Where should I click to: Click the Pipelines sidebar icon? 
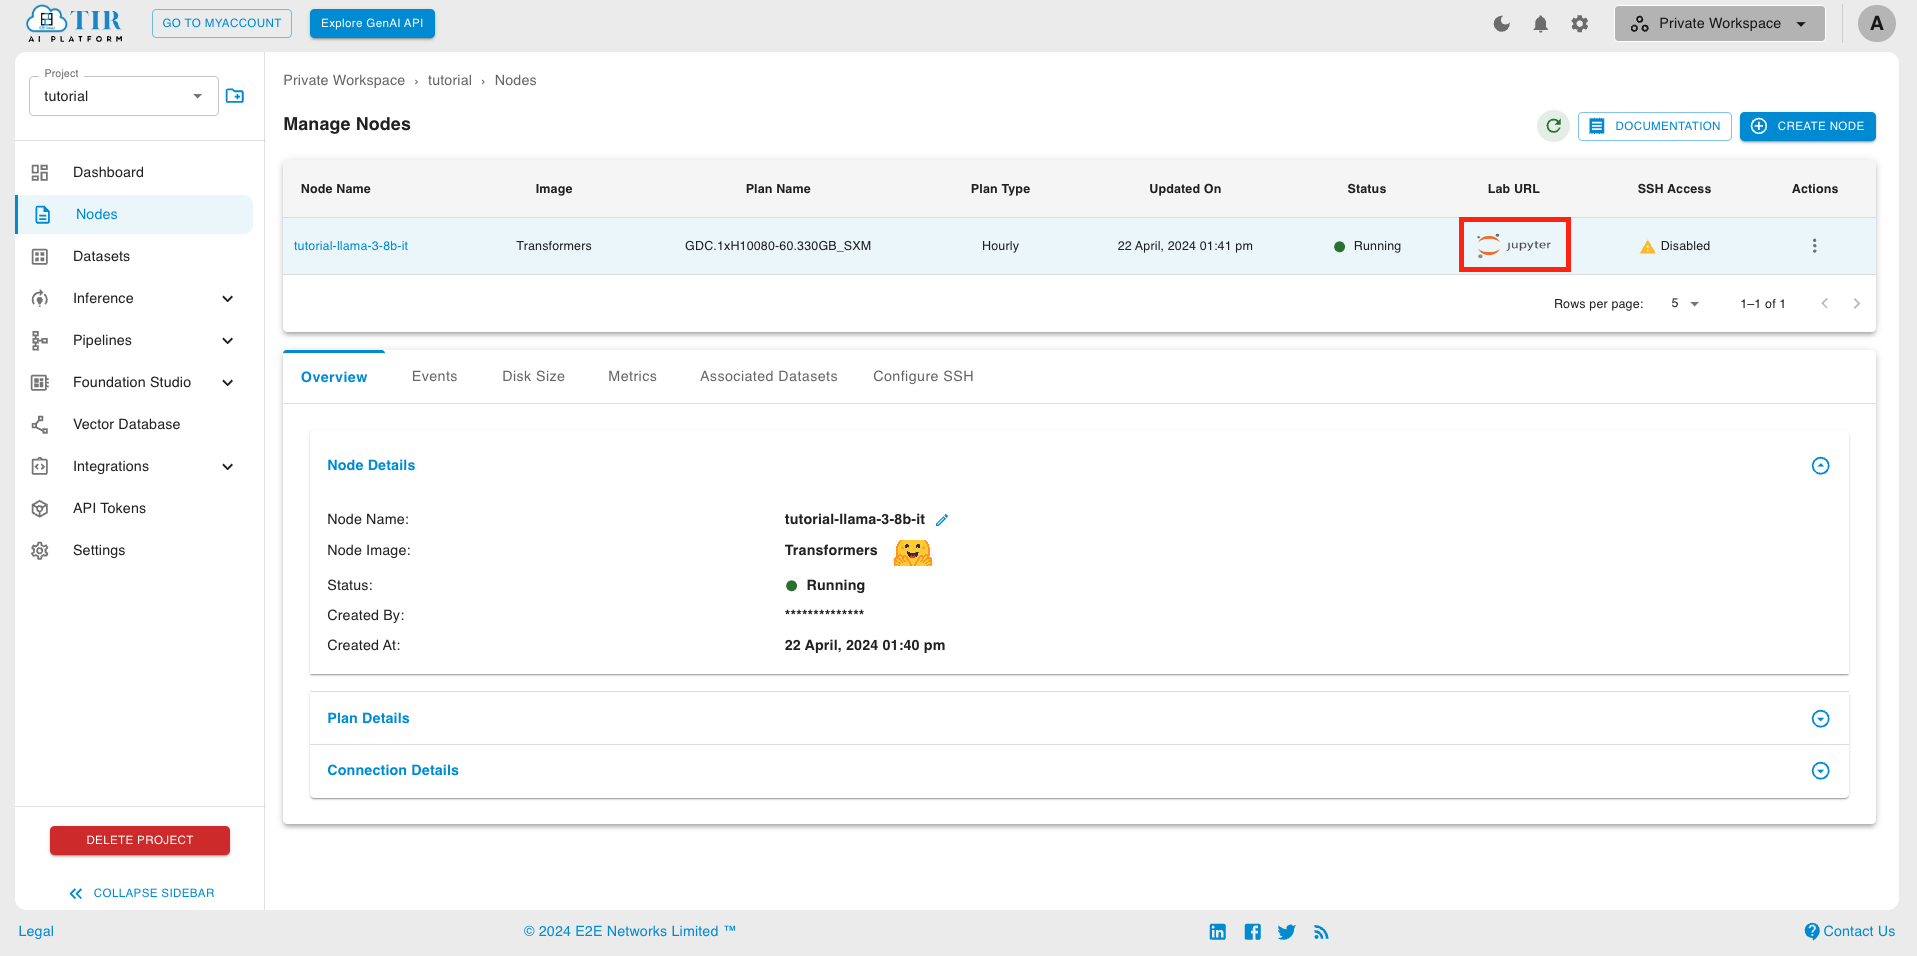[x=40, y=340]
